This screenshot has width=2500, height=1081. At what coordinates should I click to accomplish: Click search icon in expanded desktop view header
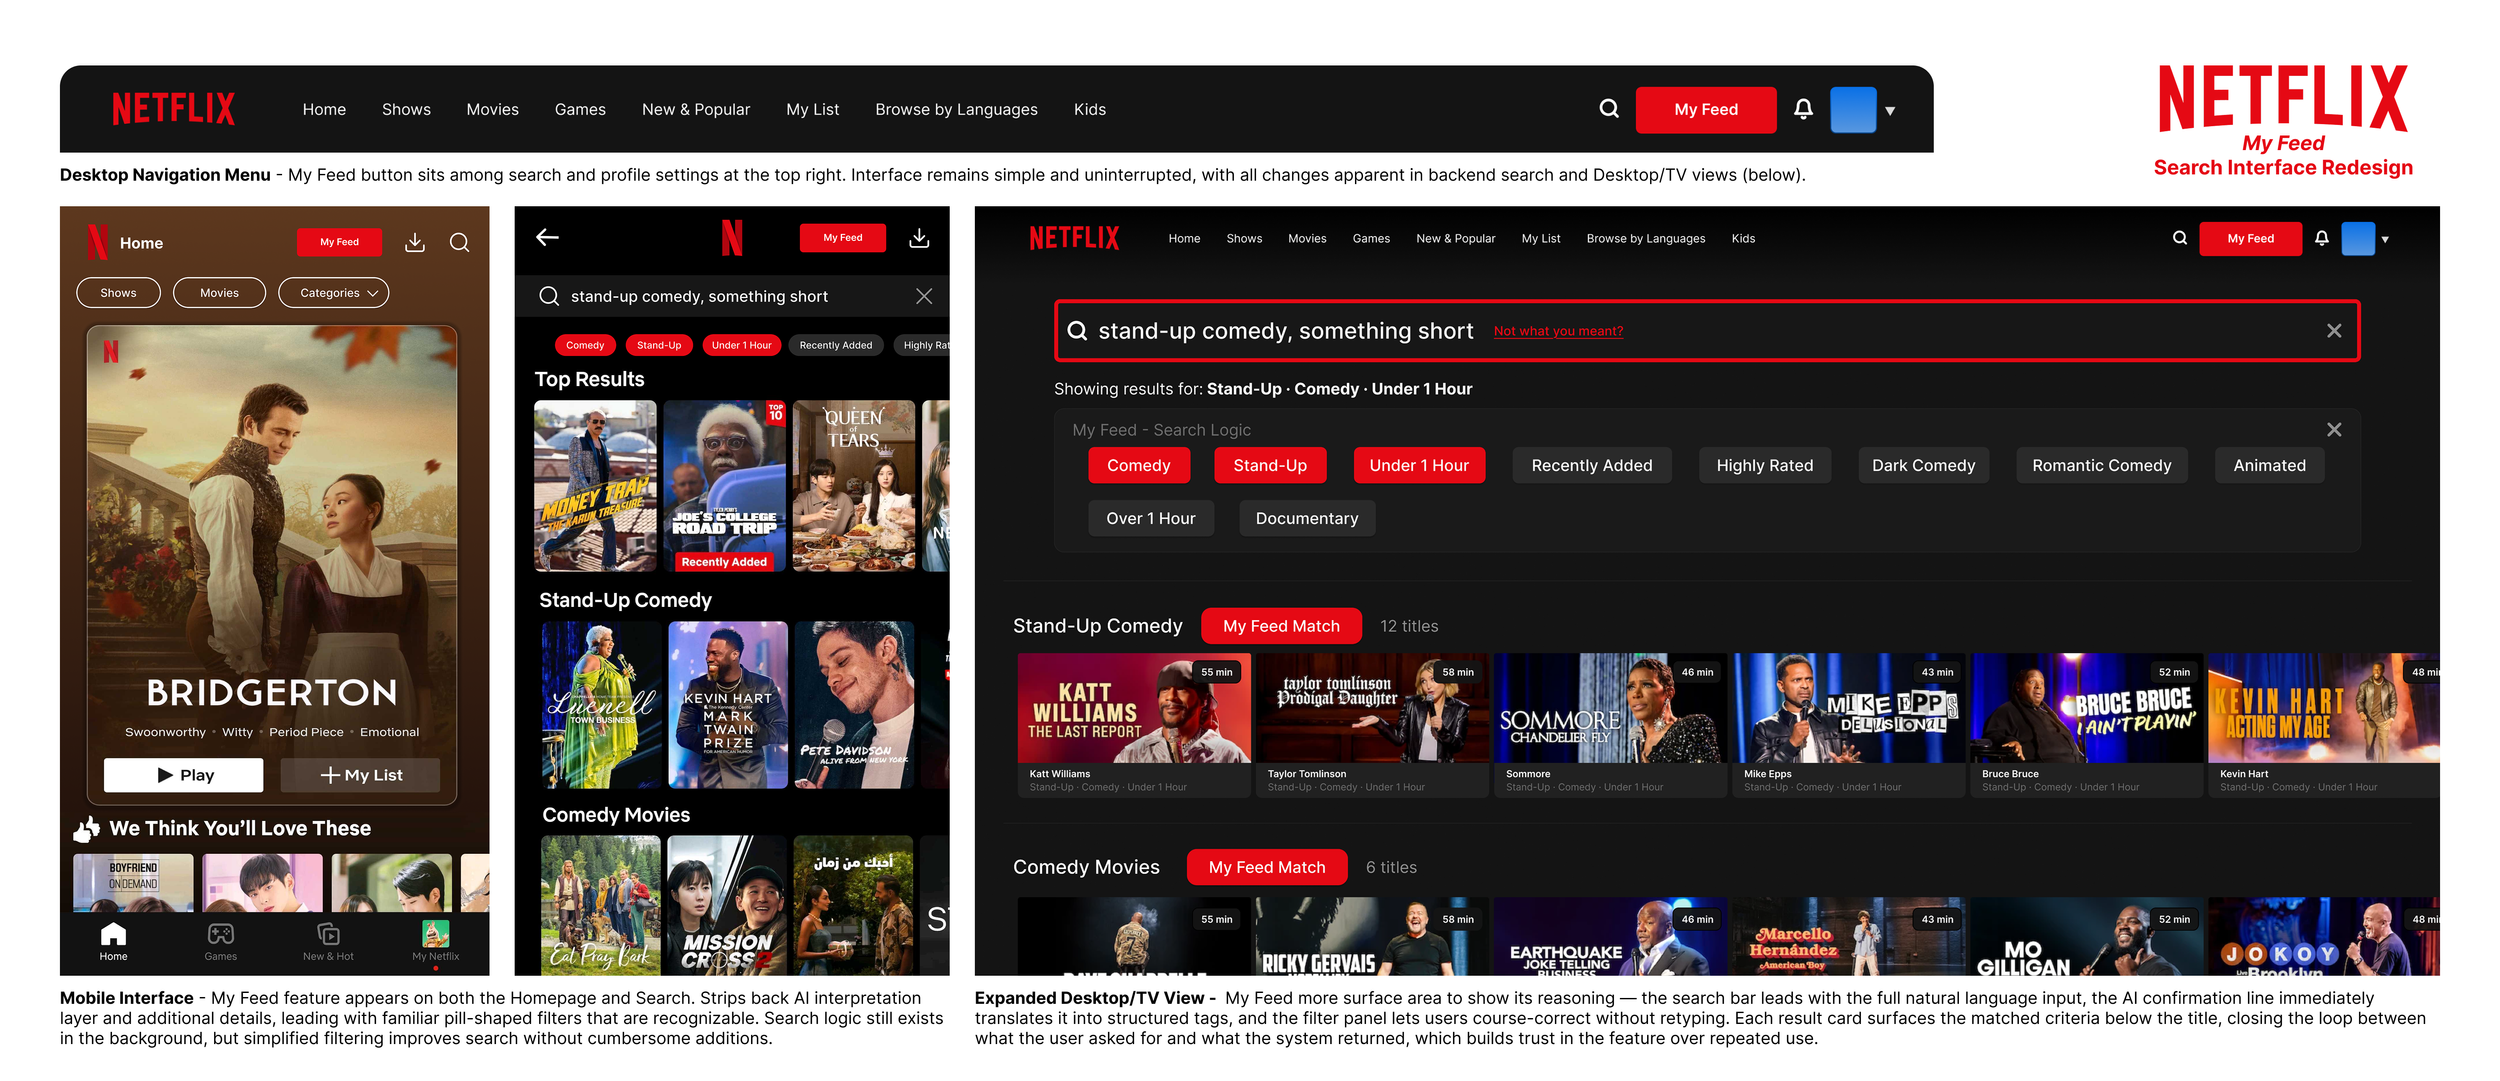tap(2180, 238)
